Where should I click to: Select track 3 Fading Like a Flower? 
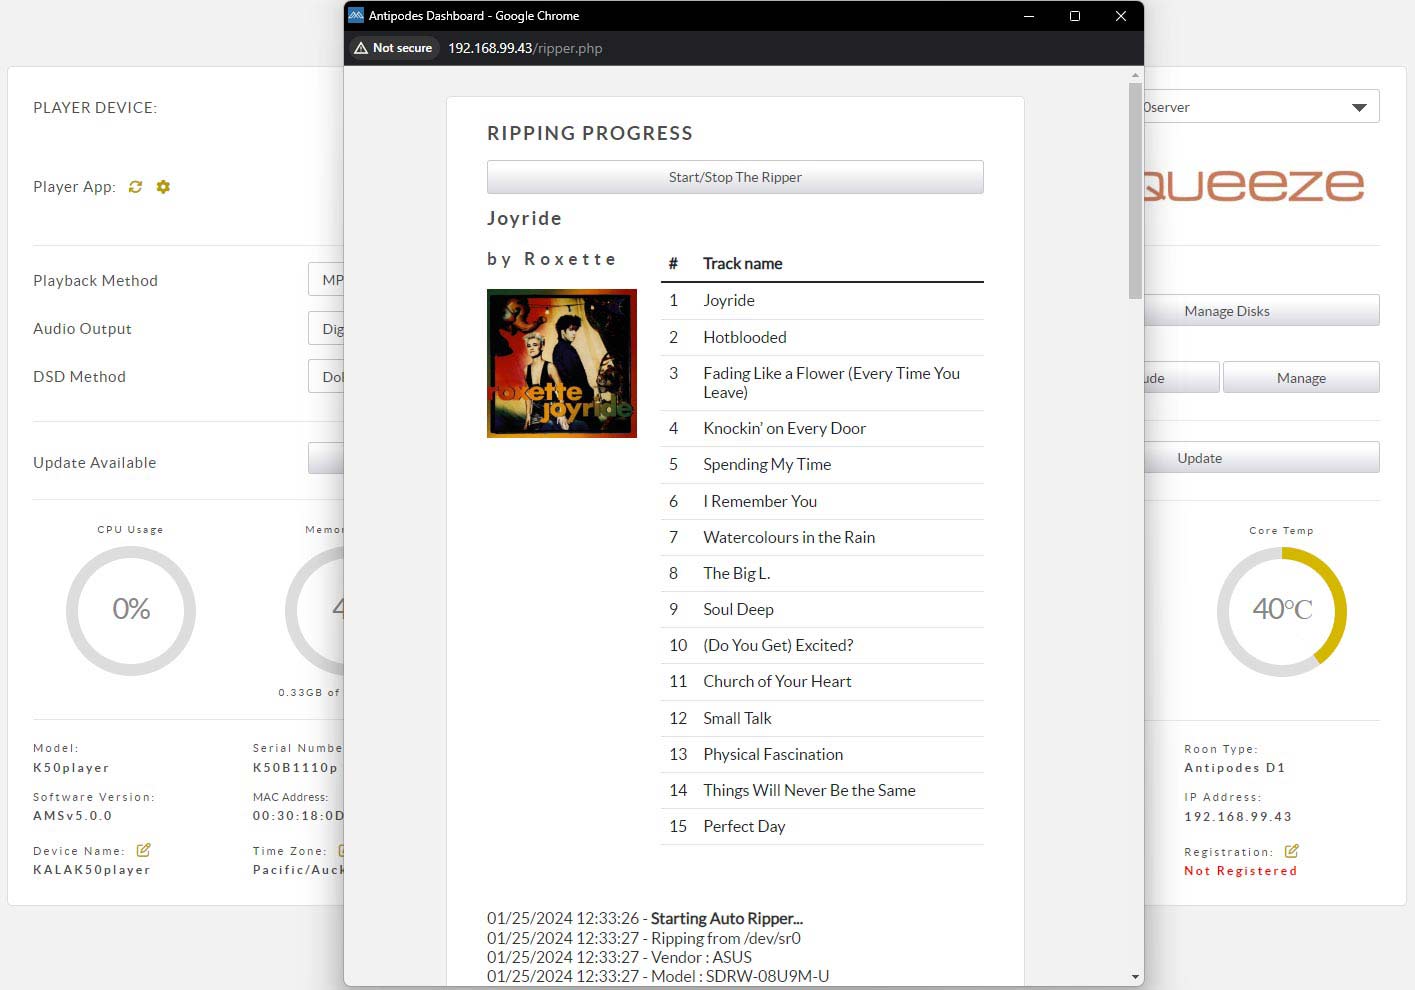coord(822,383)
